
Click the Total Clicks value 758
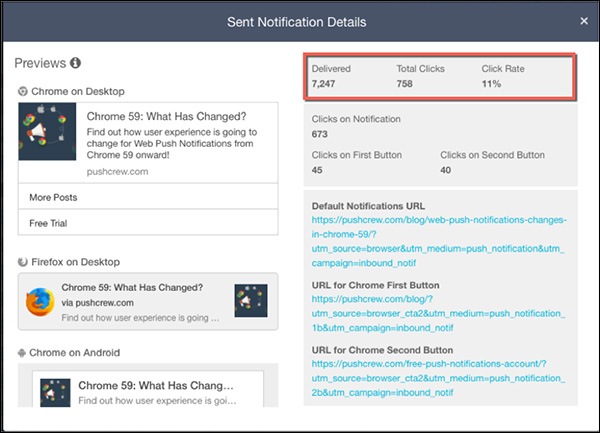(404, 84)
